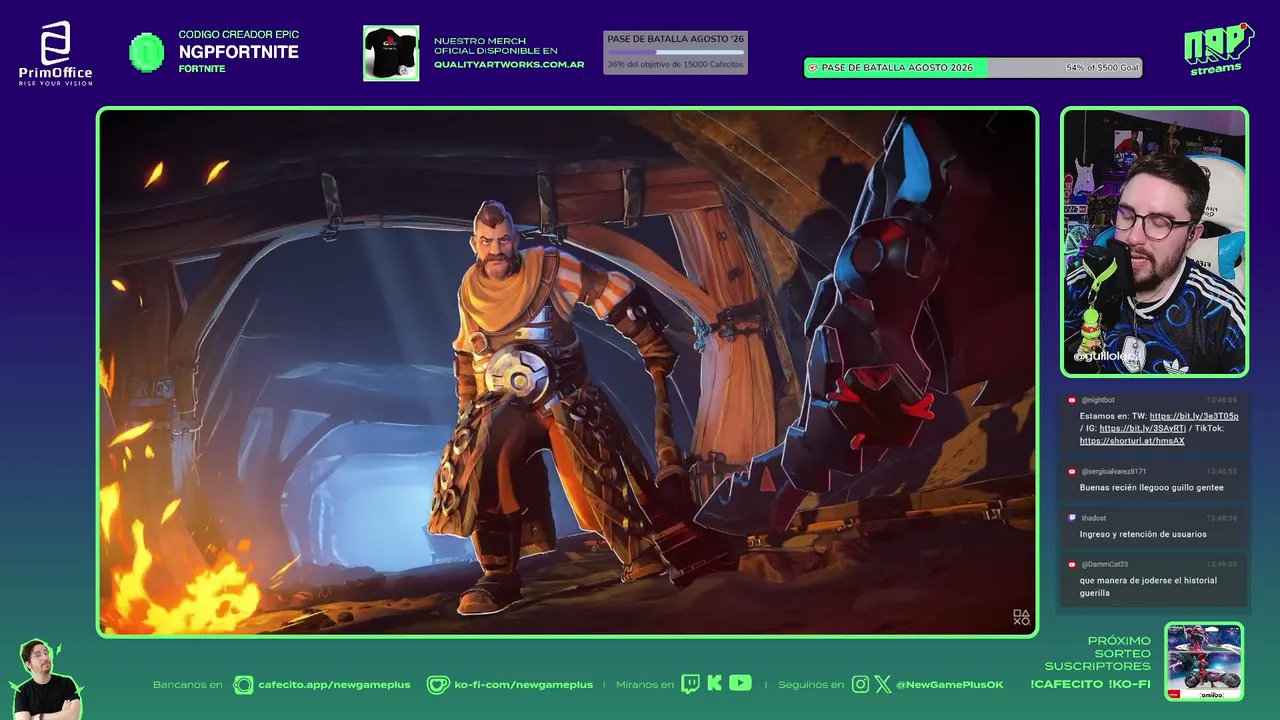Click the heart icon on the goal bar
Image resolution: width=1280 pixels, height=720 pixels.
pos(813,68)
